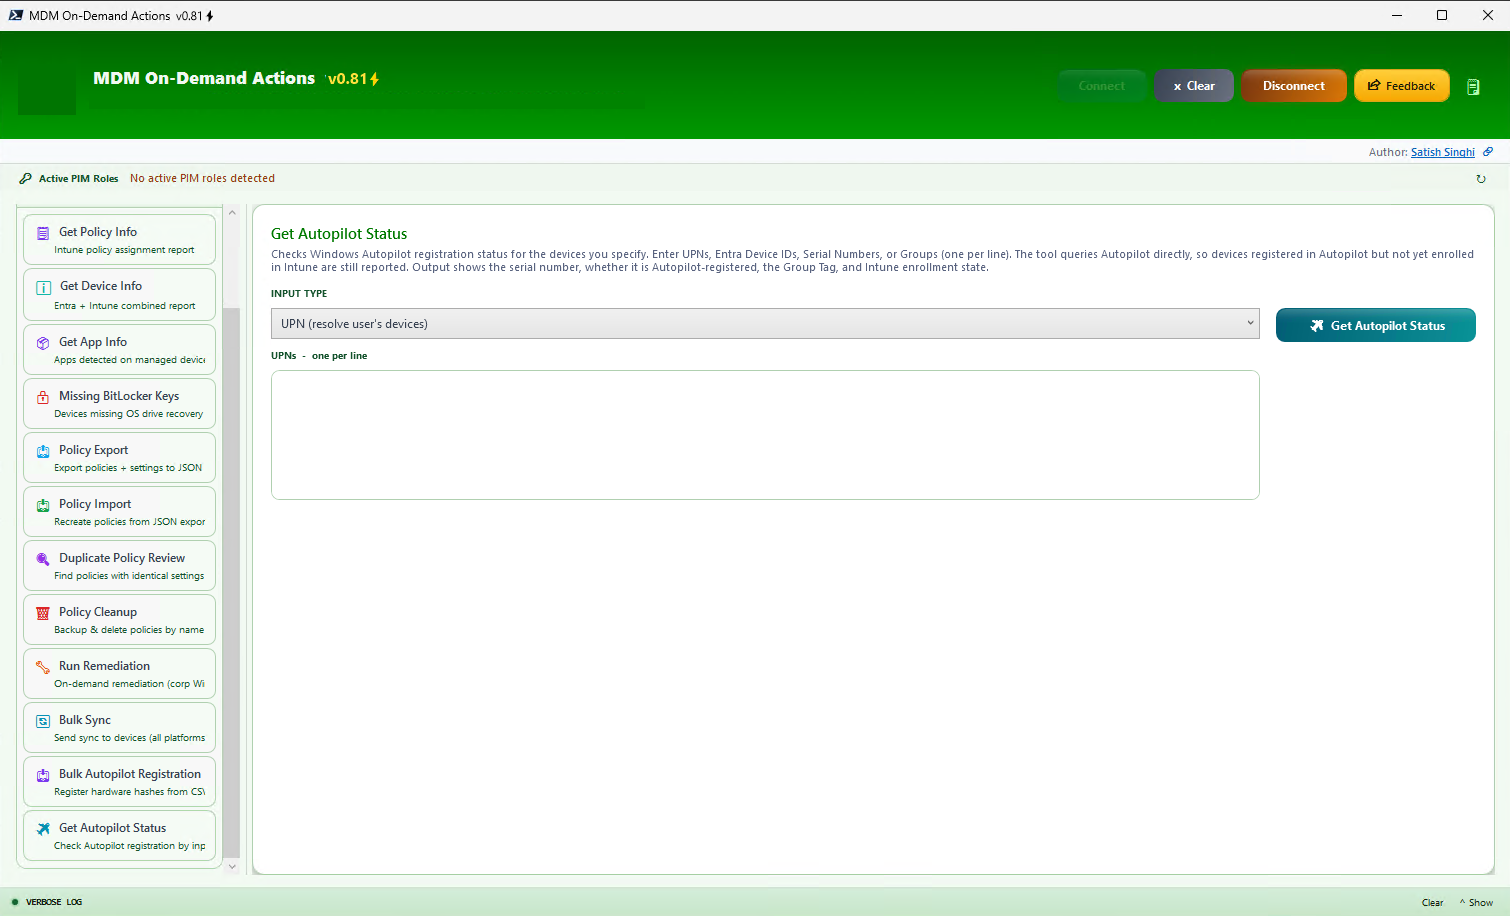This screenshot has height=916, width=1510.
Task: Click the app icon in title bar
Action: coord(16,15)
